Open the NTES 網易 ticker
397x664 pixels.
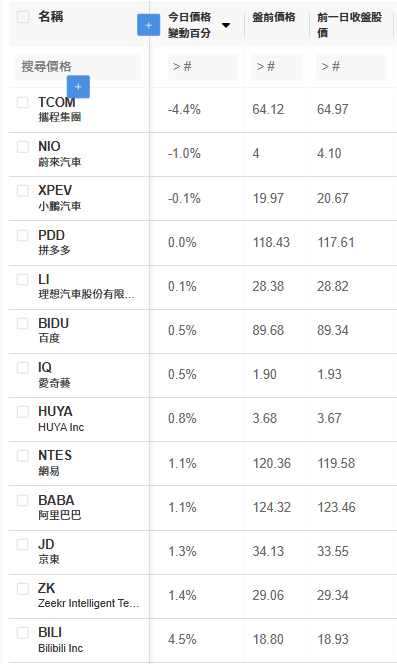pyautogui.click(x=55, y=462)
